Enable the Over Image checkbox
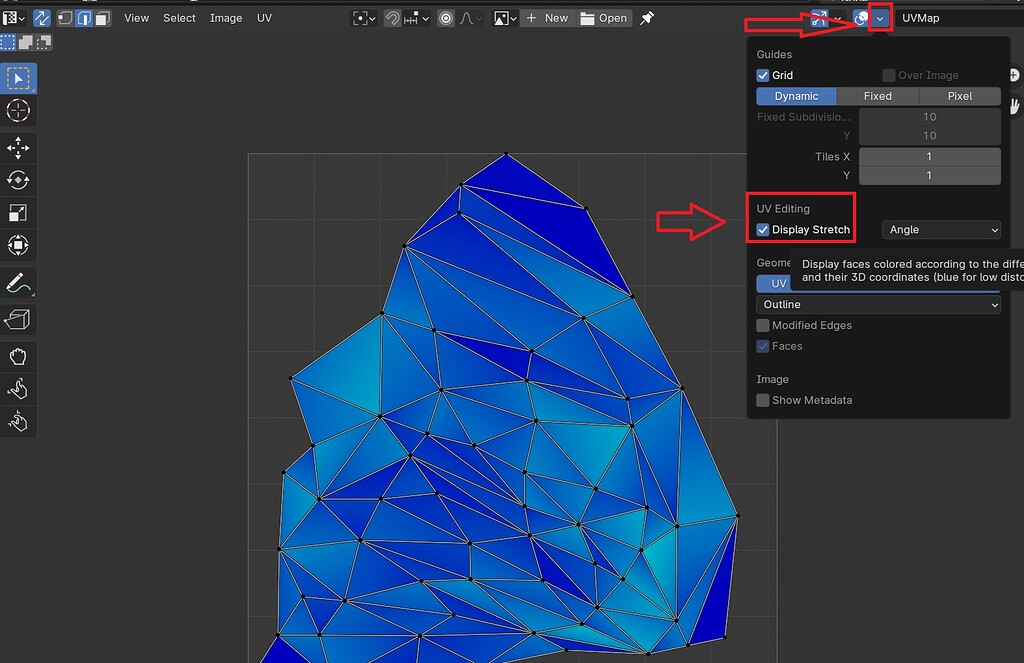Viewport: 1024px width, 663px height. 888,75
